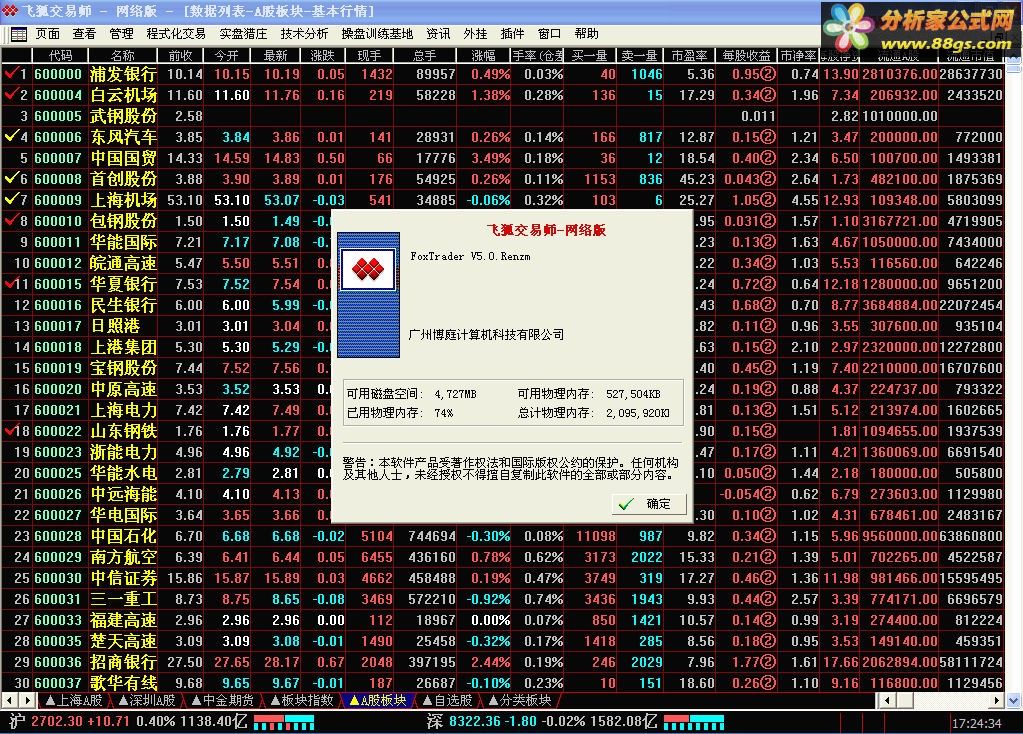Click the 17:24:34 clock in status bar

(x=976, y=723)
